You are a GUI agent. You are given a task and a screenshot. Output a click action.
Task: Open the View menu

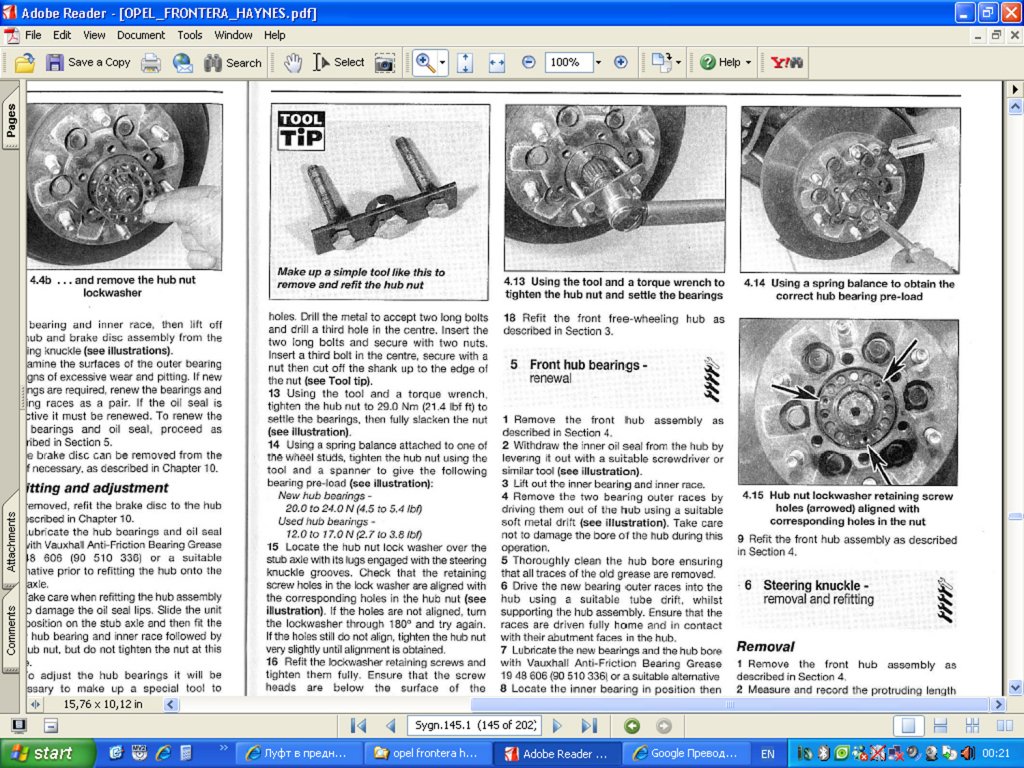(94, 35)
